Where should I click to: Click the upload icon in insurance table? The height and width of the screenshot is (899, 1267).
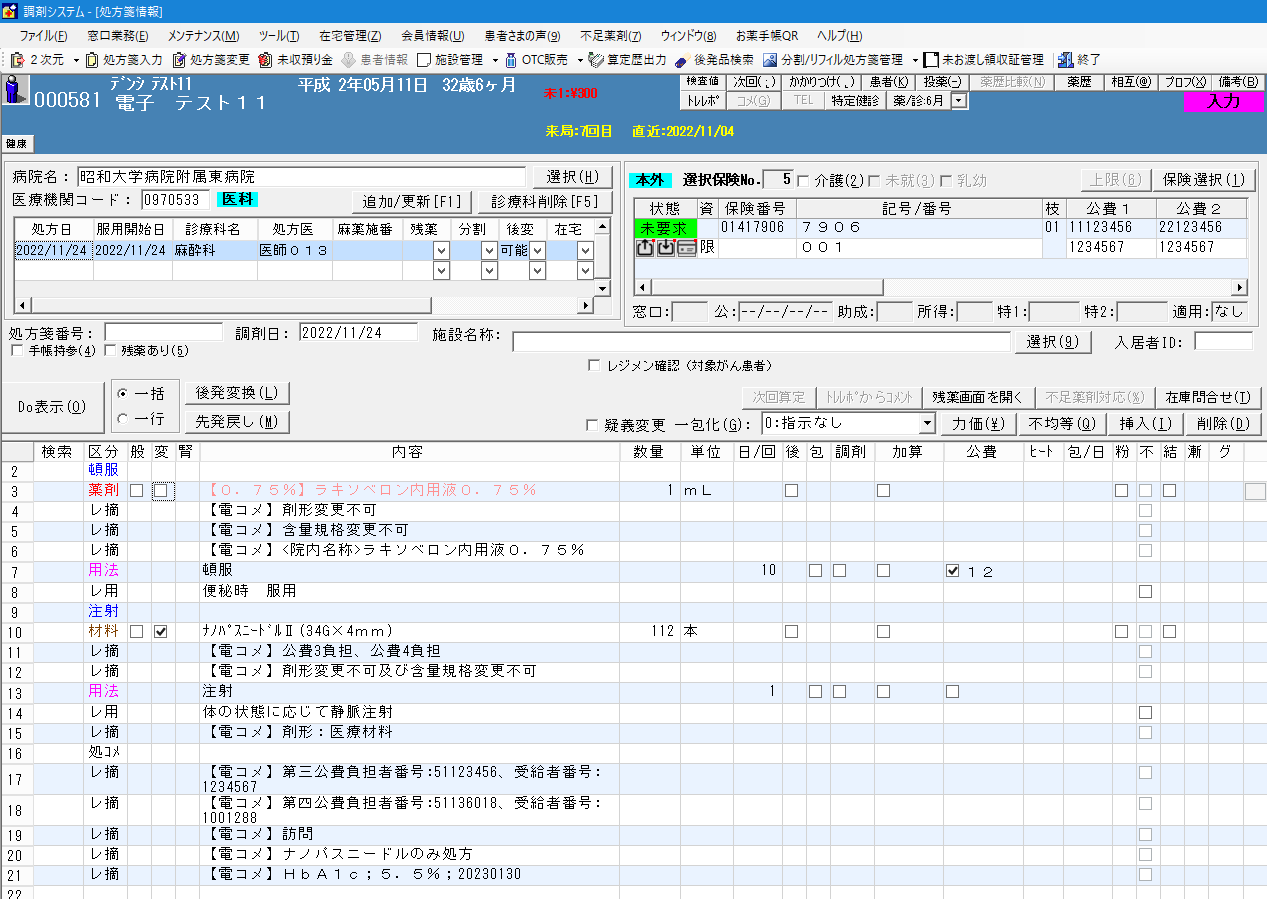645,248
